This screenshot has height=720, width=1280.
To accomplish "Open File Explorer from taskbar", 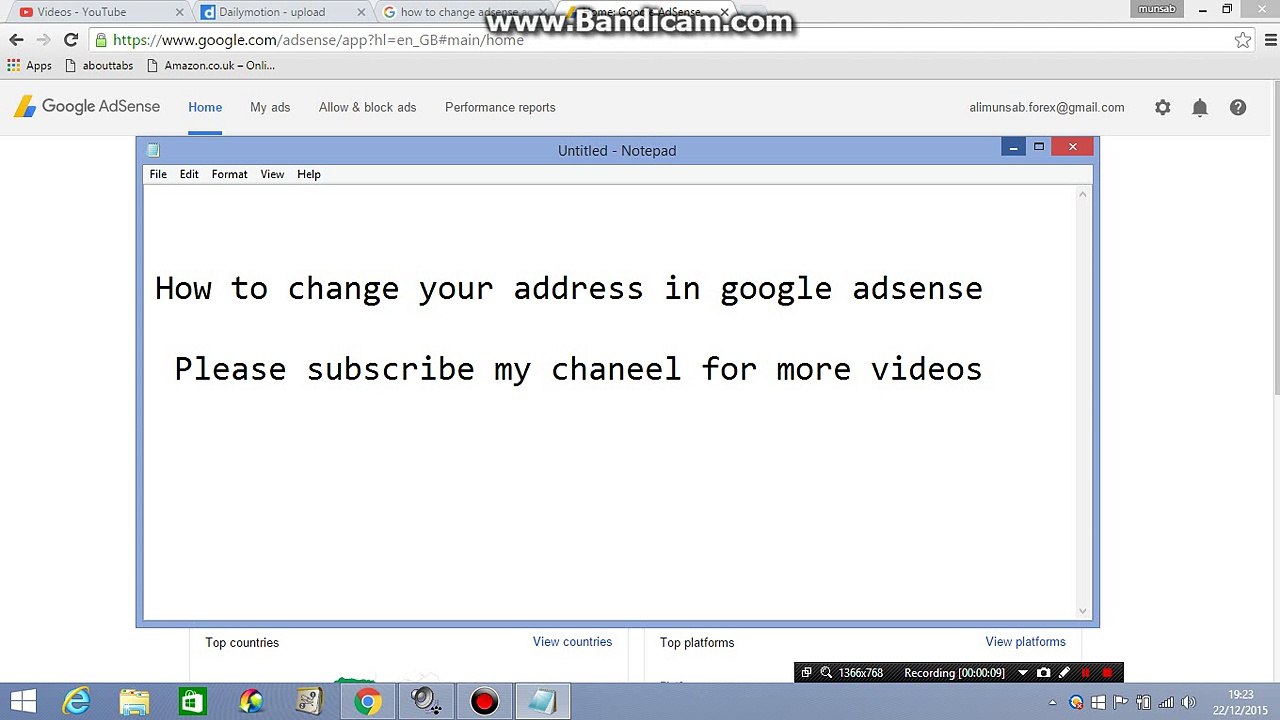I will tap(135, 701).
